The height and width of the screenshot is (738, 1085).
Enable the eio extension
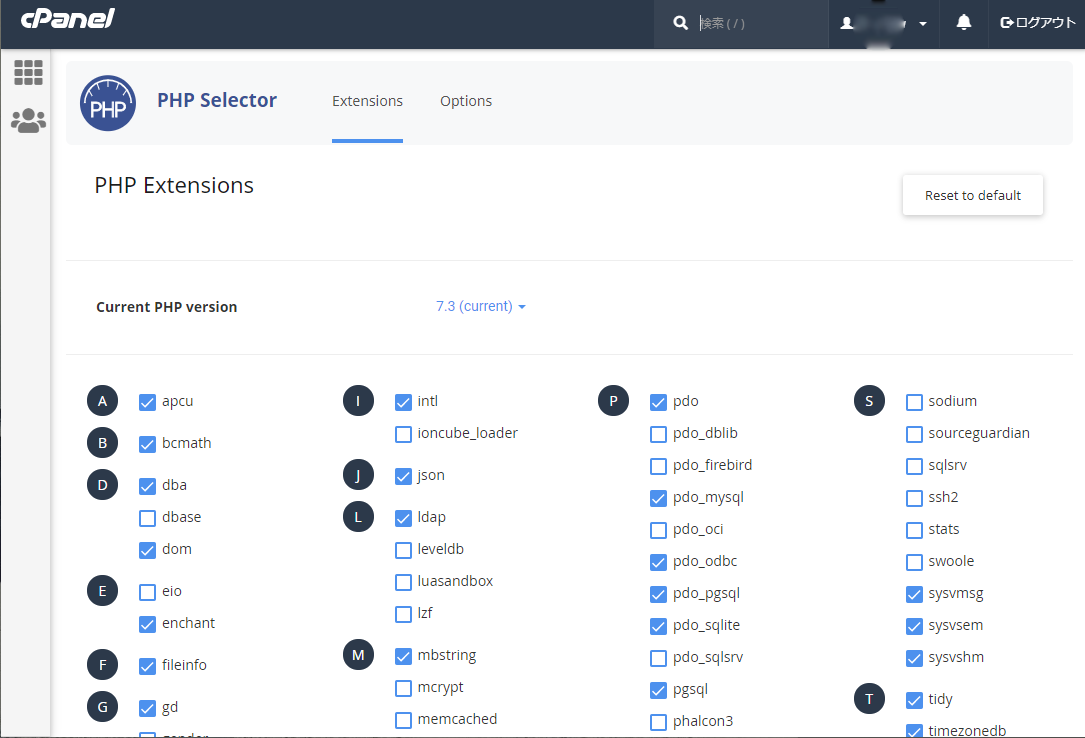(x=147, y=592)
